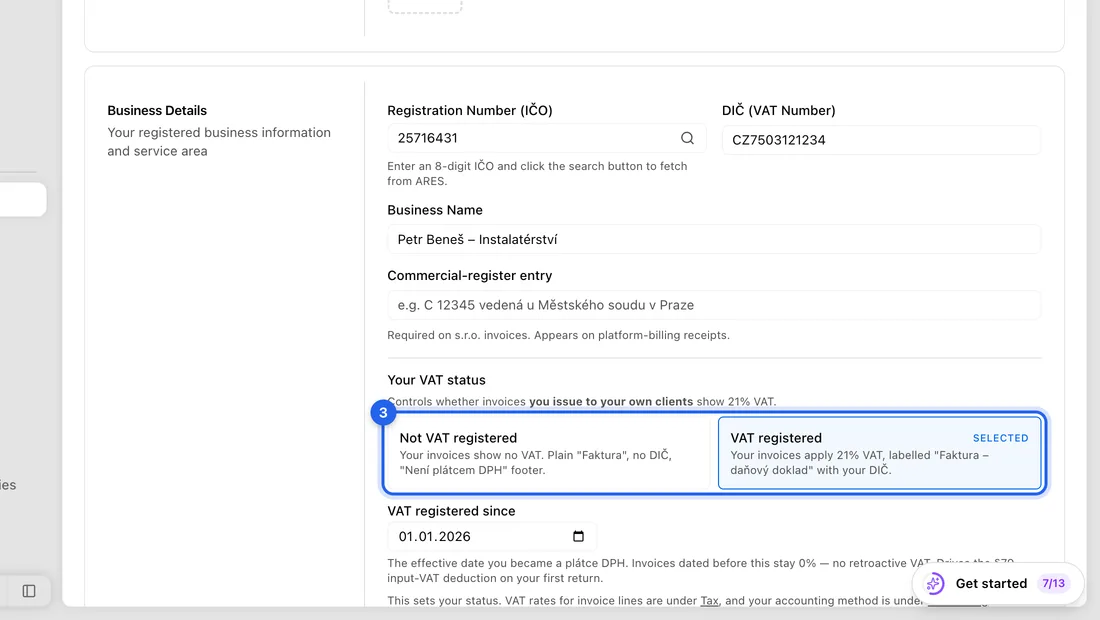The width and height of the screenshot is (1100, 620).
Task: Click the ARES search magnifier icon
Action: tap(688, 138)
